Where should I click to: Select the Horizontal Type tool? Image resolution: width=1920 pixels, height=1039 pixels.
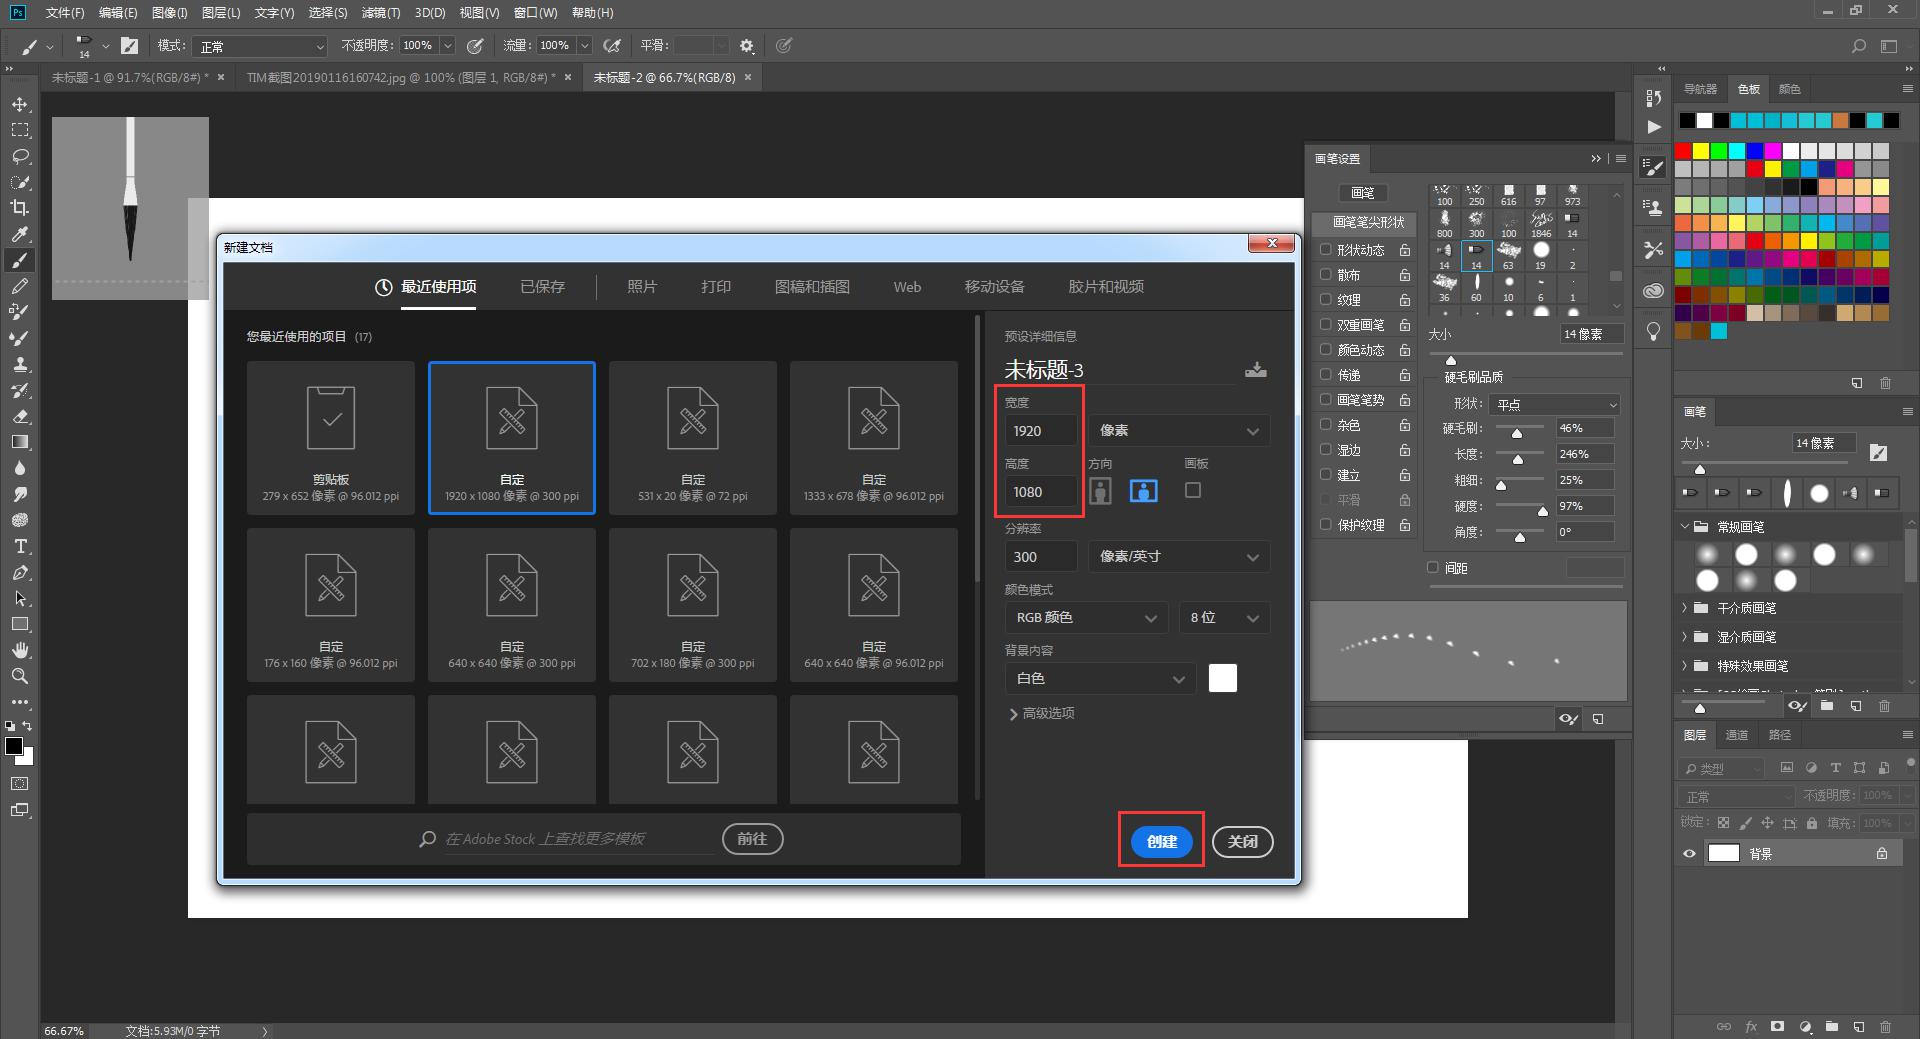tap(20, 546)
